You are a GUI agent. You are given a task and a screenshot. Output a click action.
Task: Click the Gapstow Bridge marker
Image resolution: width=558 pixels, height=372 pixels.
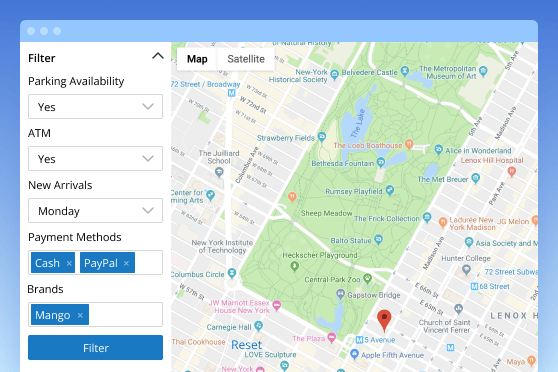point(340,294)
